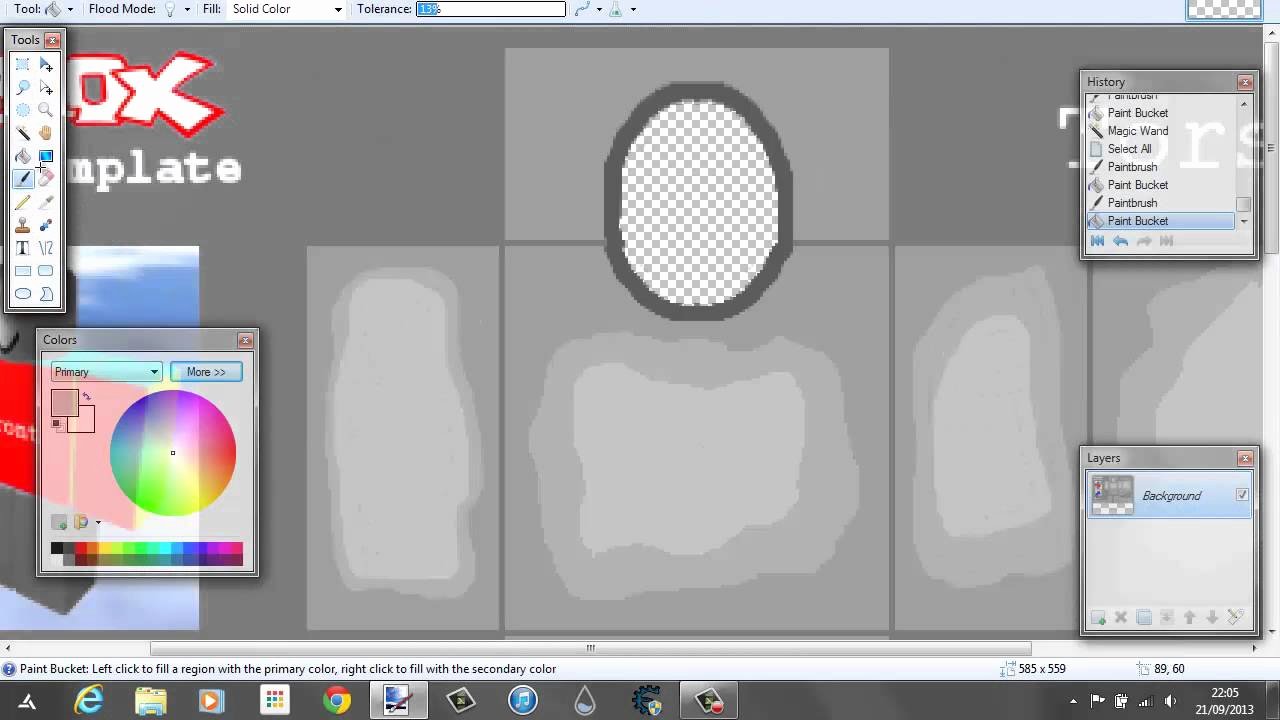Pick a hue on the color wheel
The image size is (1280, 720).
point(173,453)
